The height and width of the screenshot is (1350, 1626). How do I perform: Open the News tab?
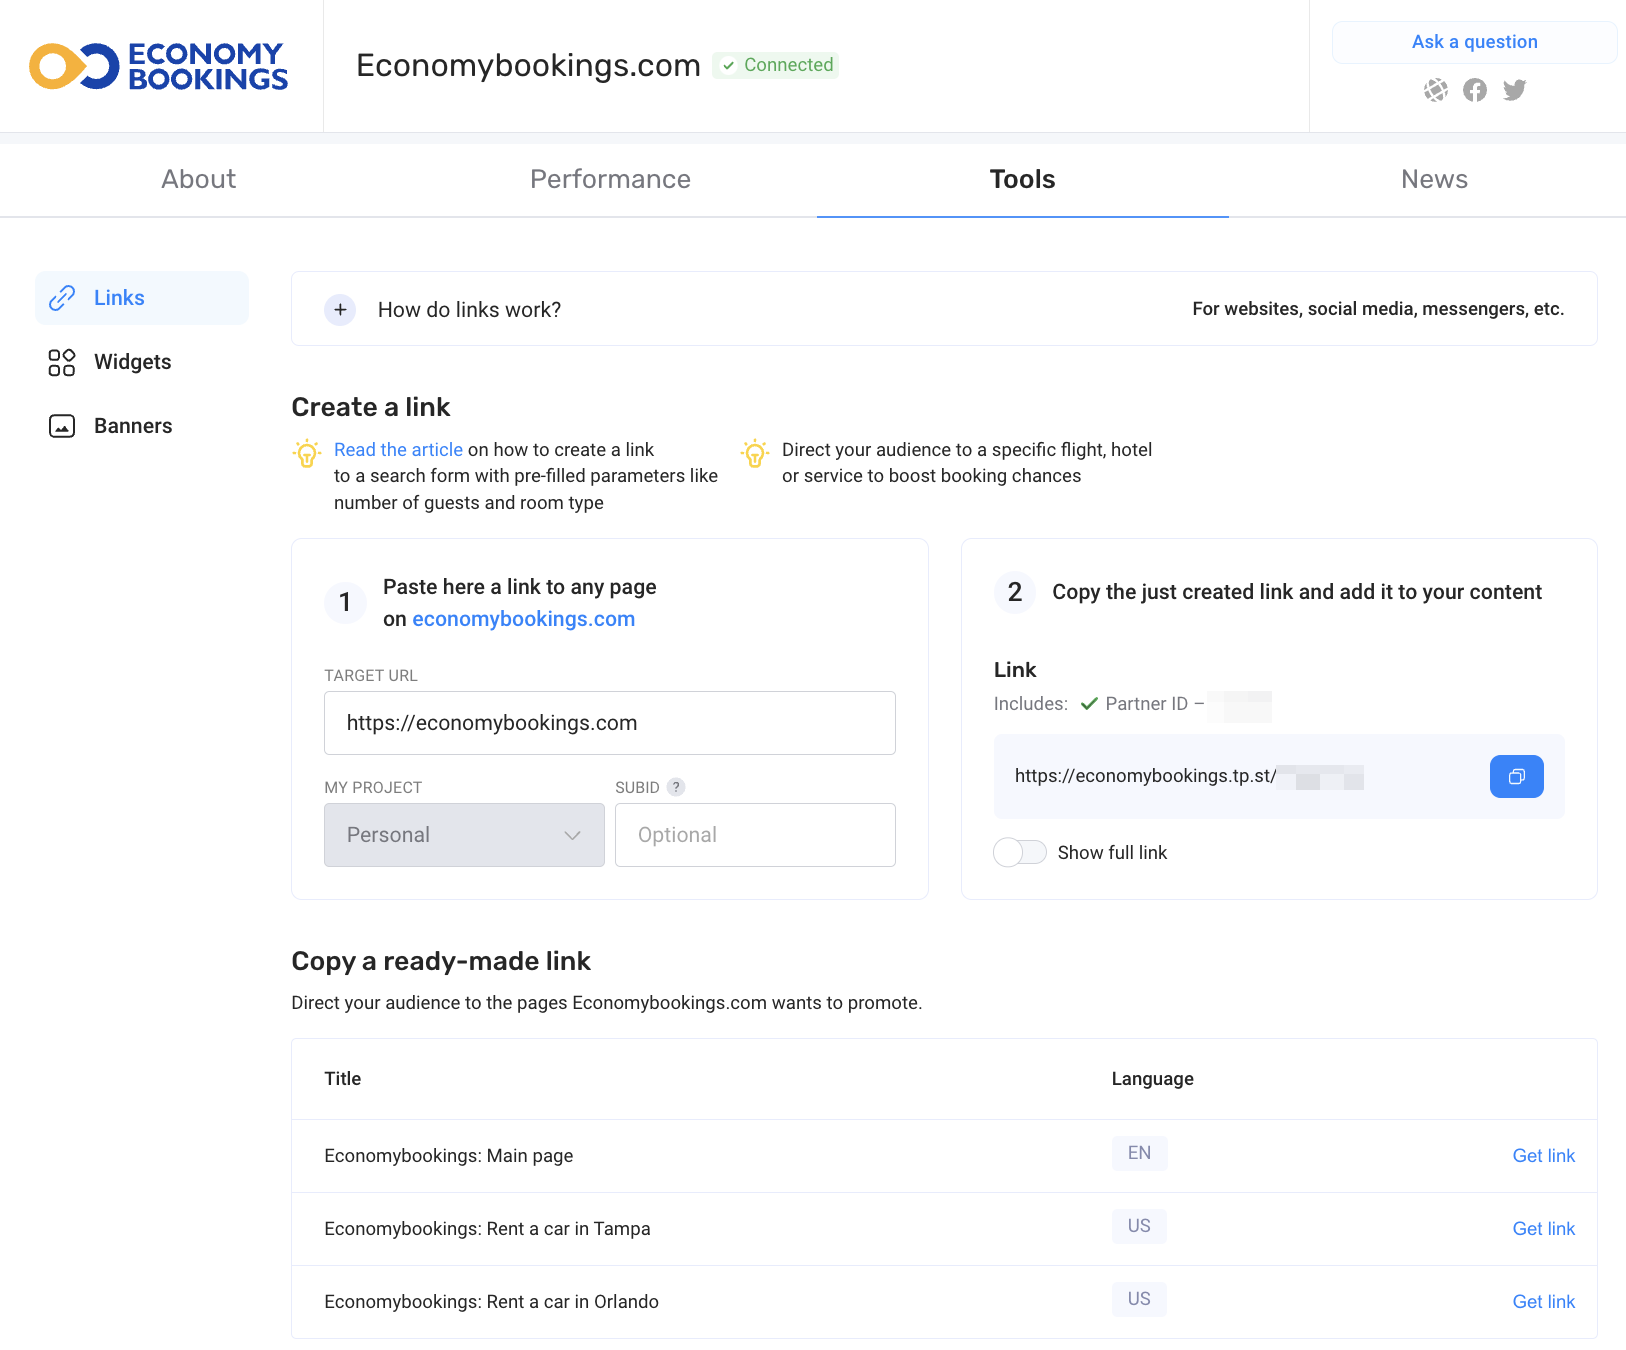click(x=1434, y=179)
